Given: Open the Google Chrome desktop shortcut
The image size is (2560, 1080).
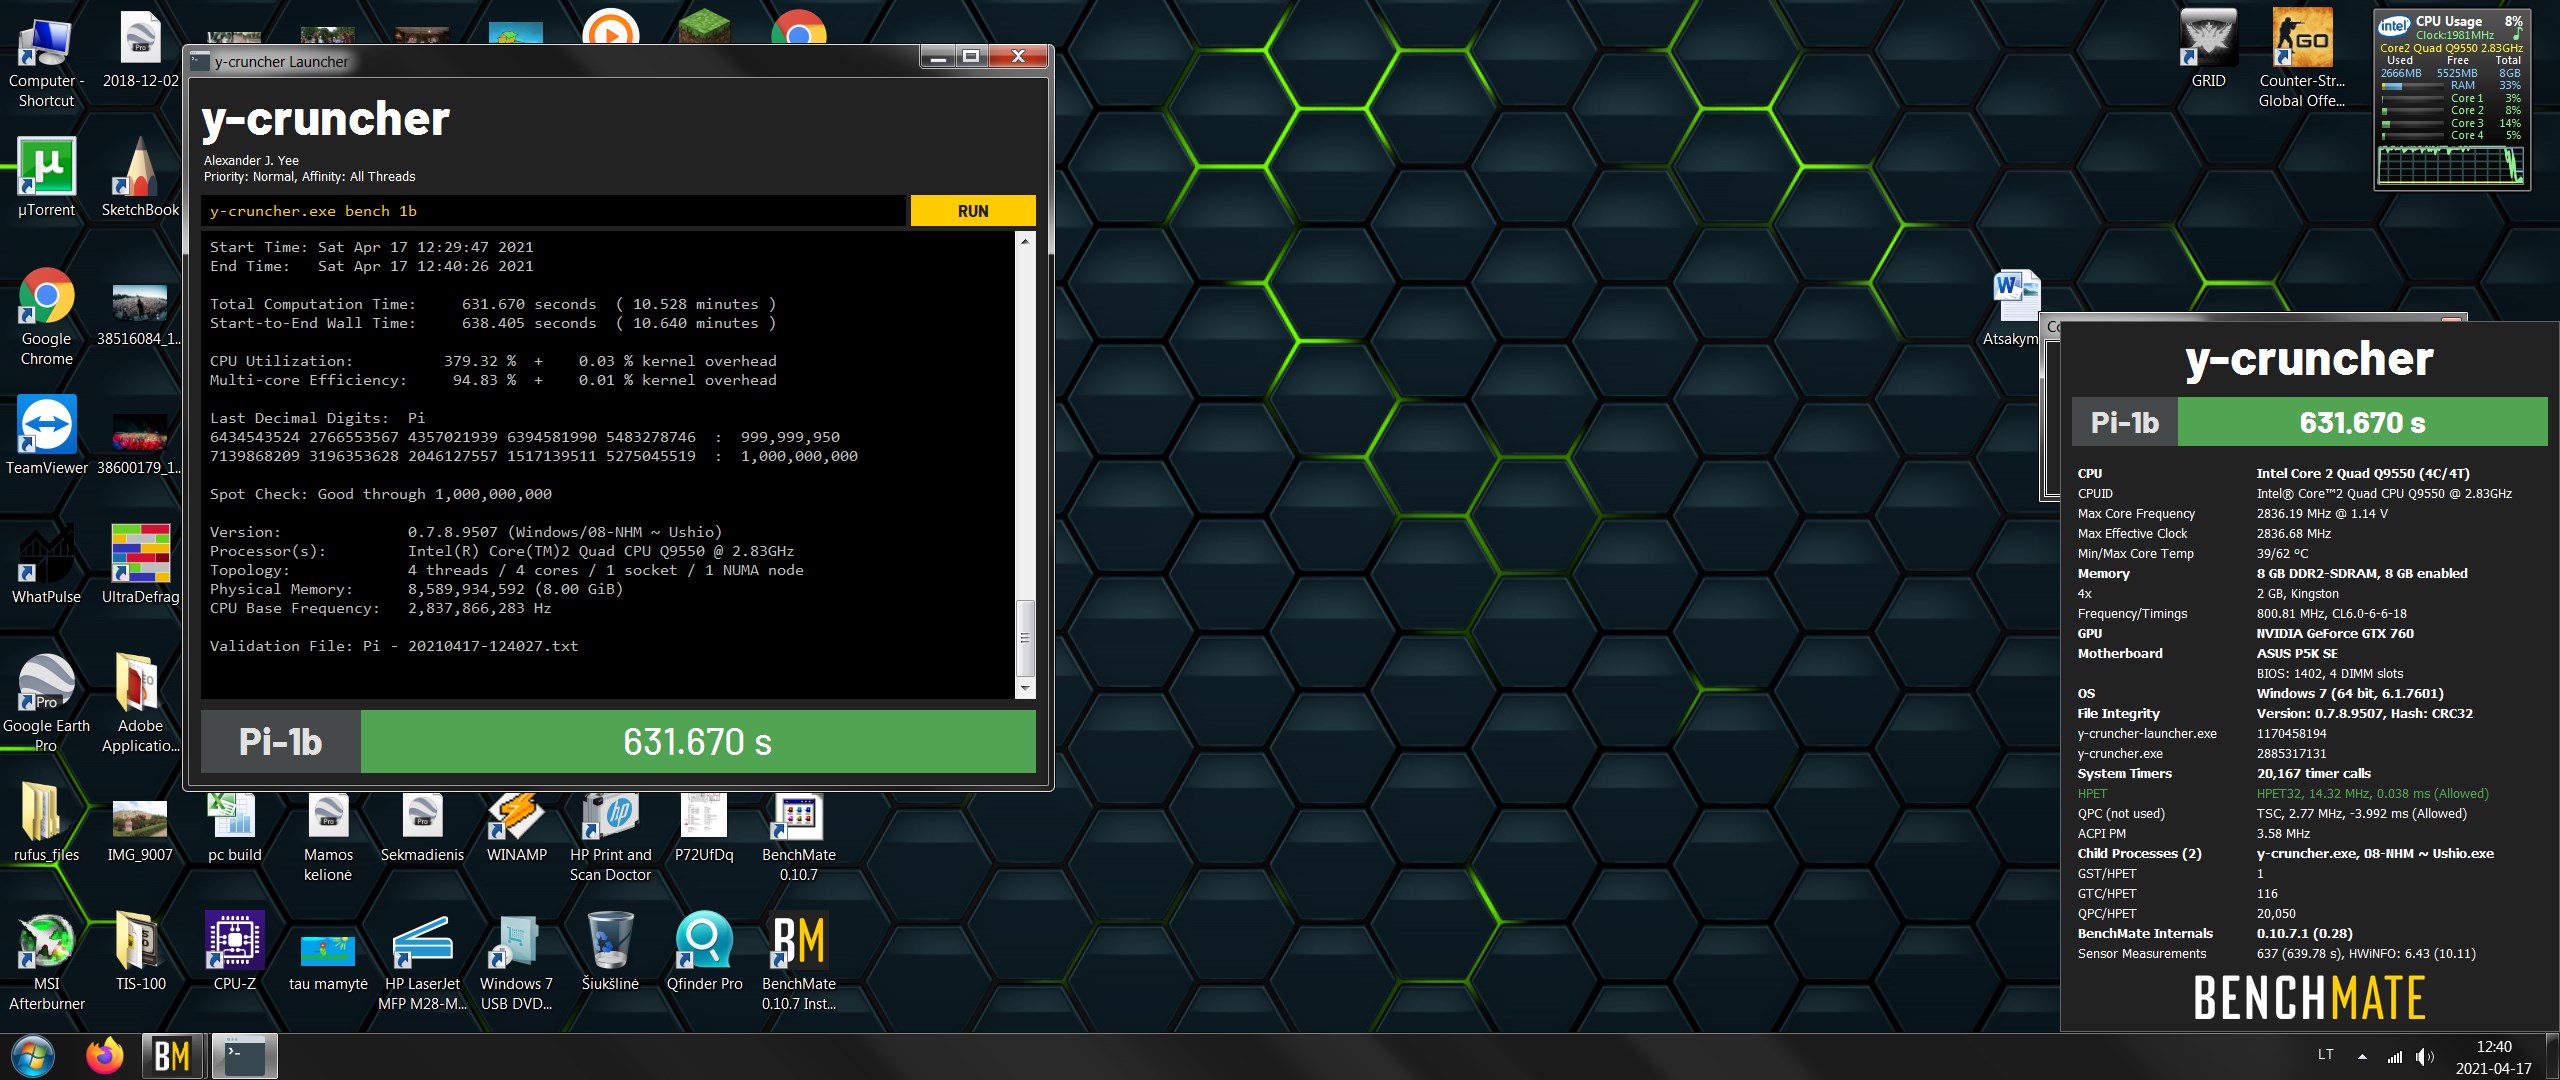Looking at the screenshot, I should coord(46,317).
